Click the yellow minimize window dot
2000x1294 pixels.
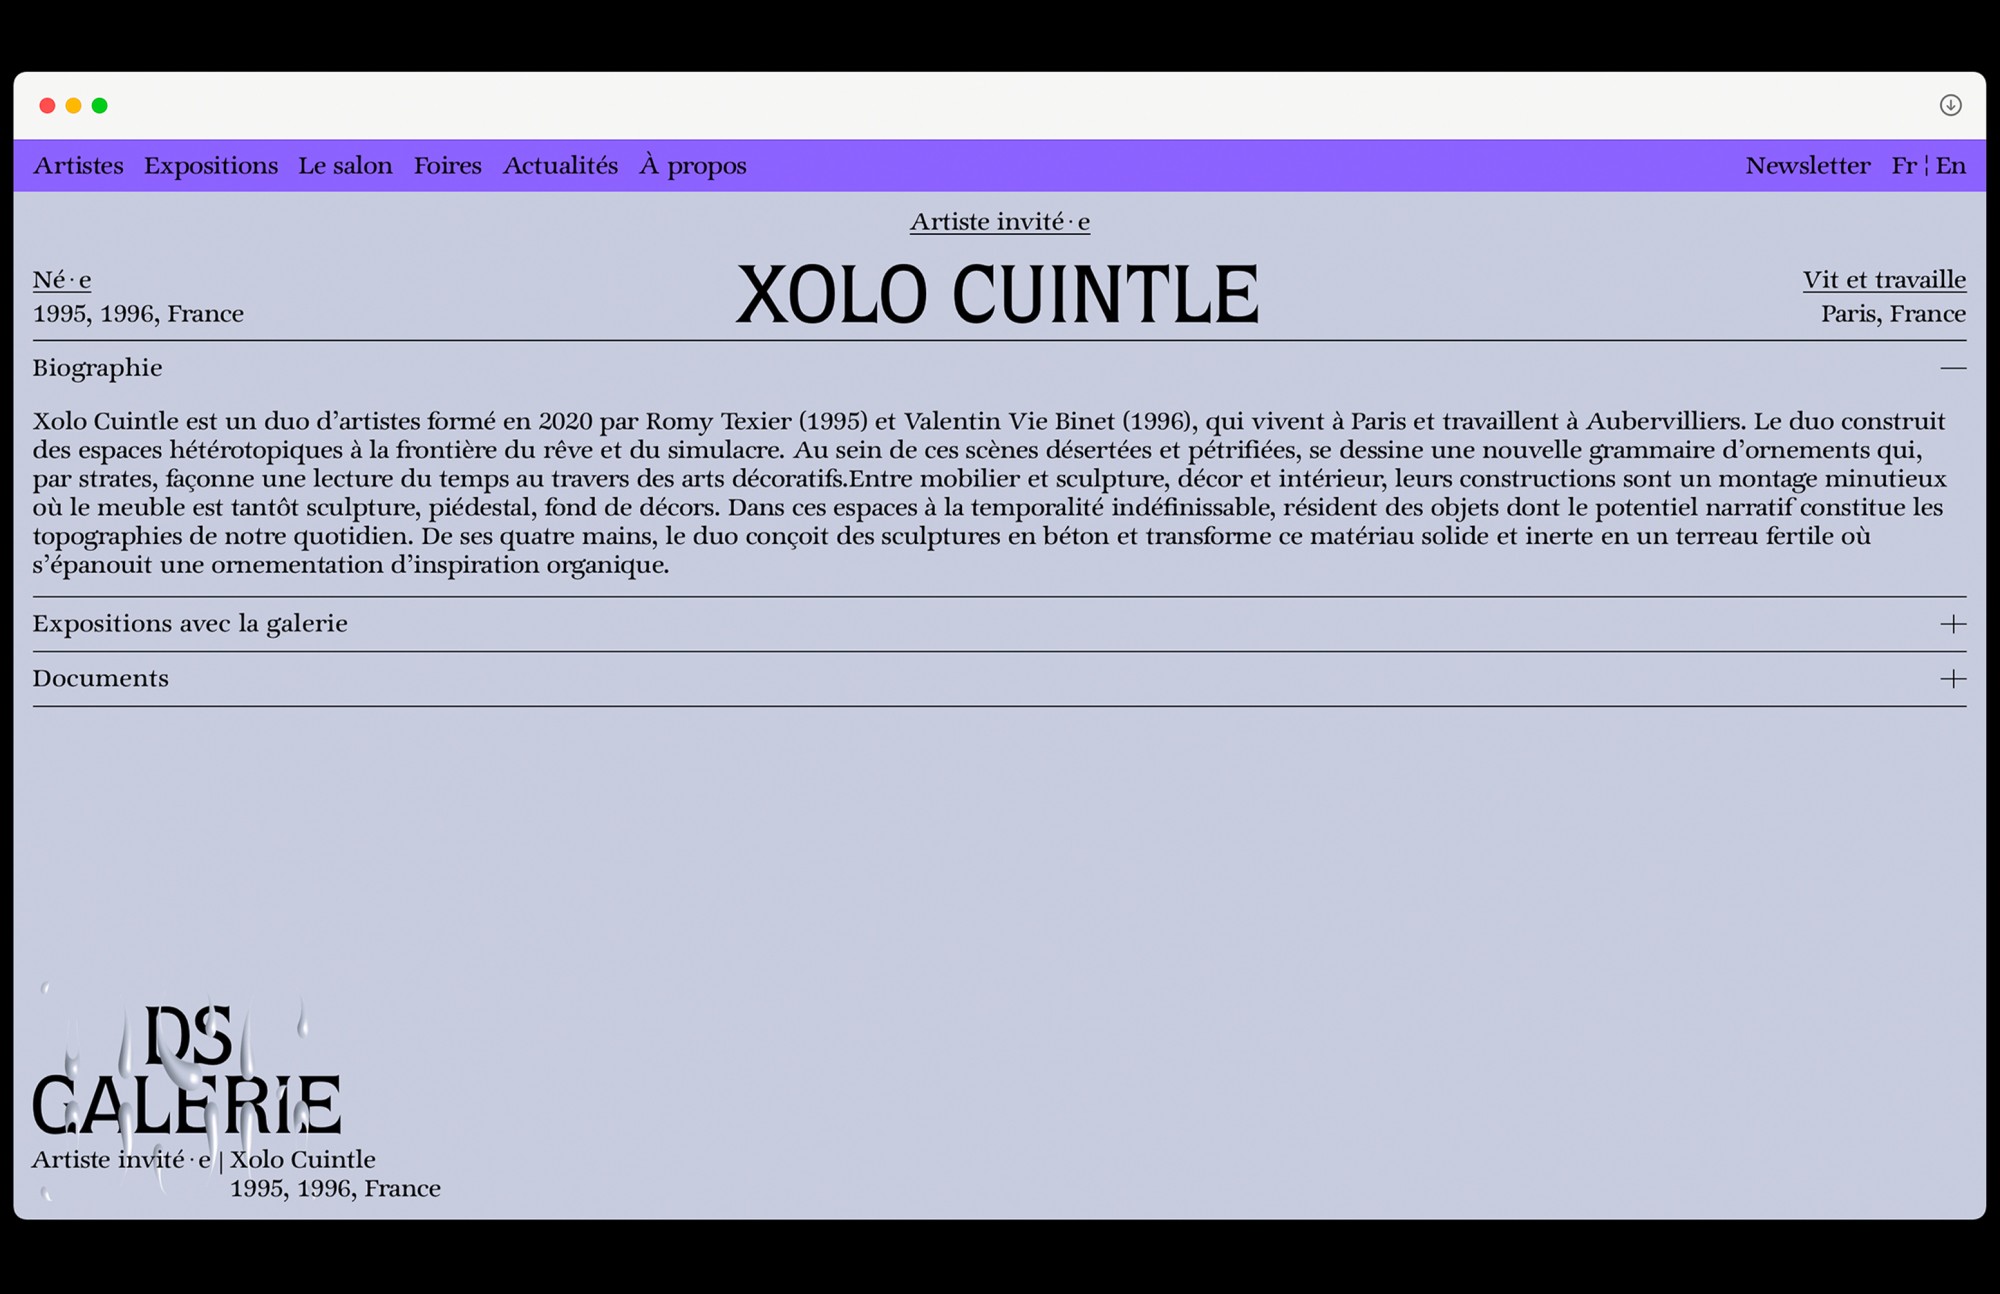pyautogui.click(x=73, y=106)
